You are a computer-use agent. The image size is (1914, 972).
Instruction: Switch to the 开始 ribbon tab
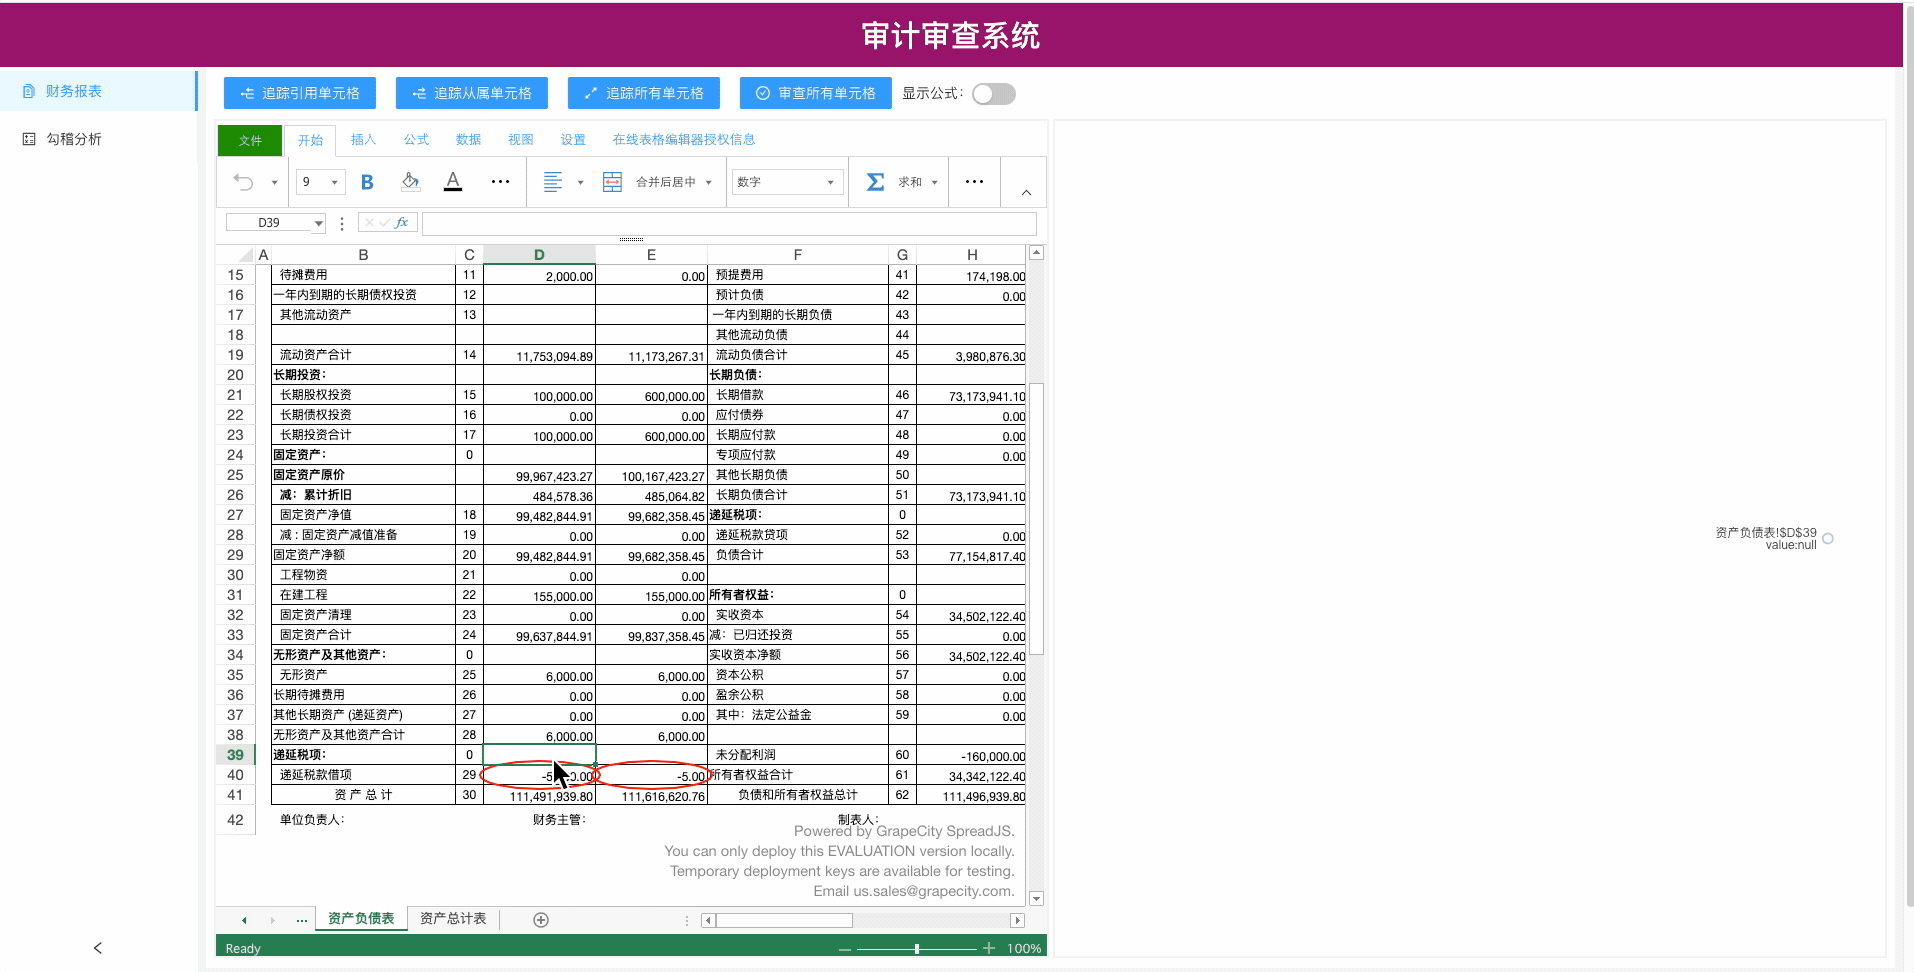310,140
